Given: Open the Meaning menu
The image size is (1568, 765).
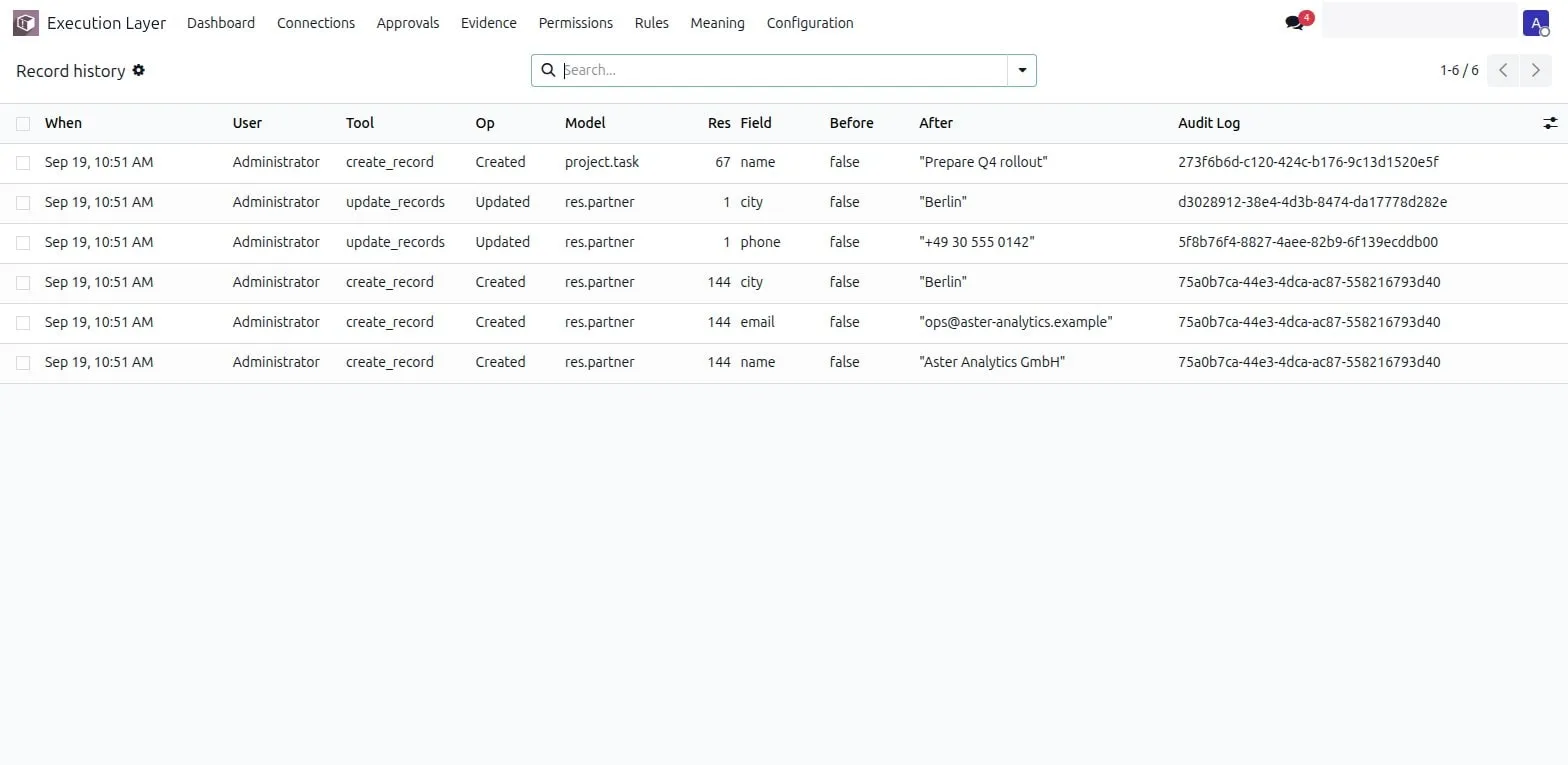Looking at the screenshot, I should tap(718, 23).
